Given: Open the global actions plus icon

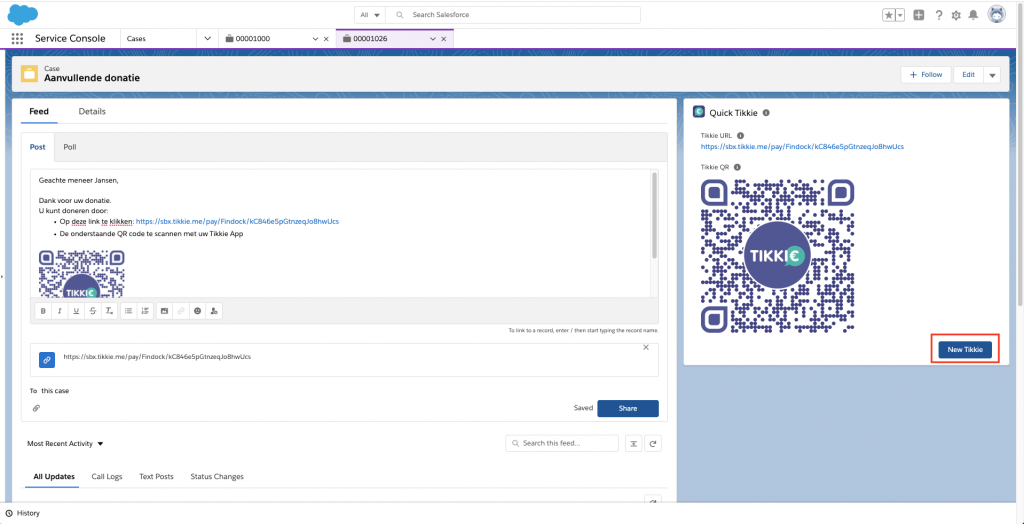Looking at the screenshot, I should click(919, 15).
